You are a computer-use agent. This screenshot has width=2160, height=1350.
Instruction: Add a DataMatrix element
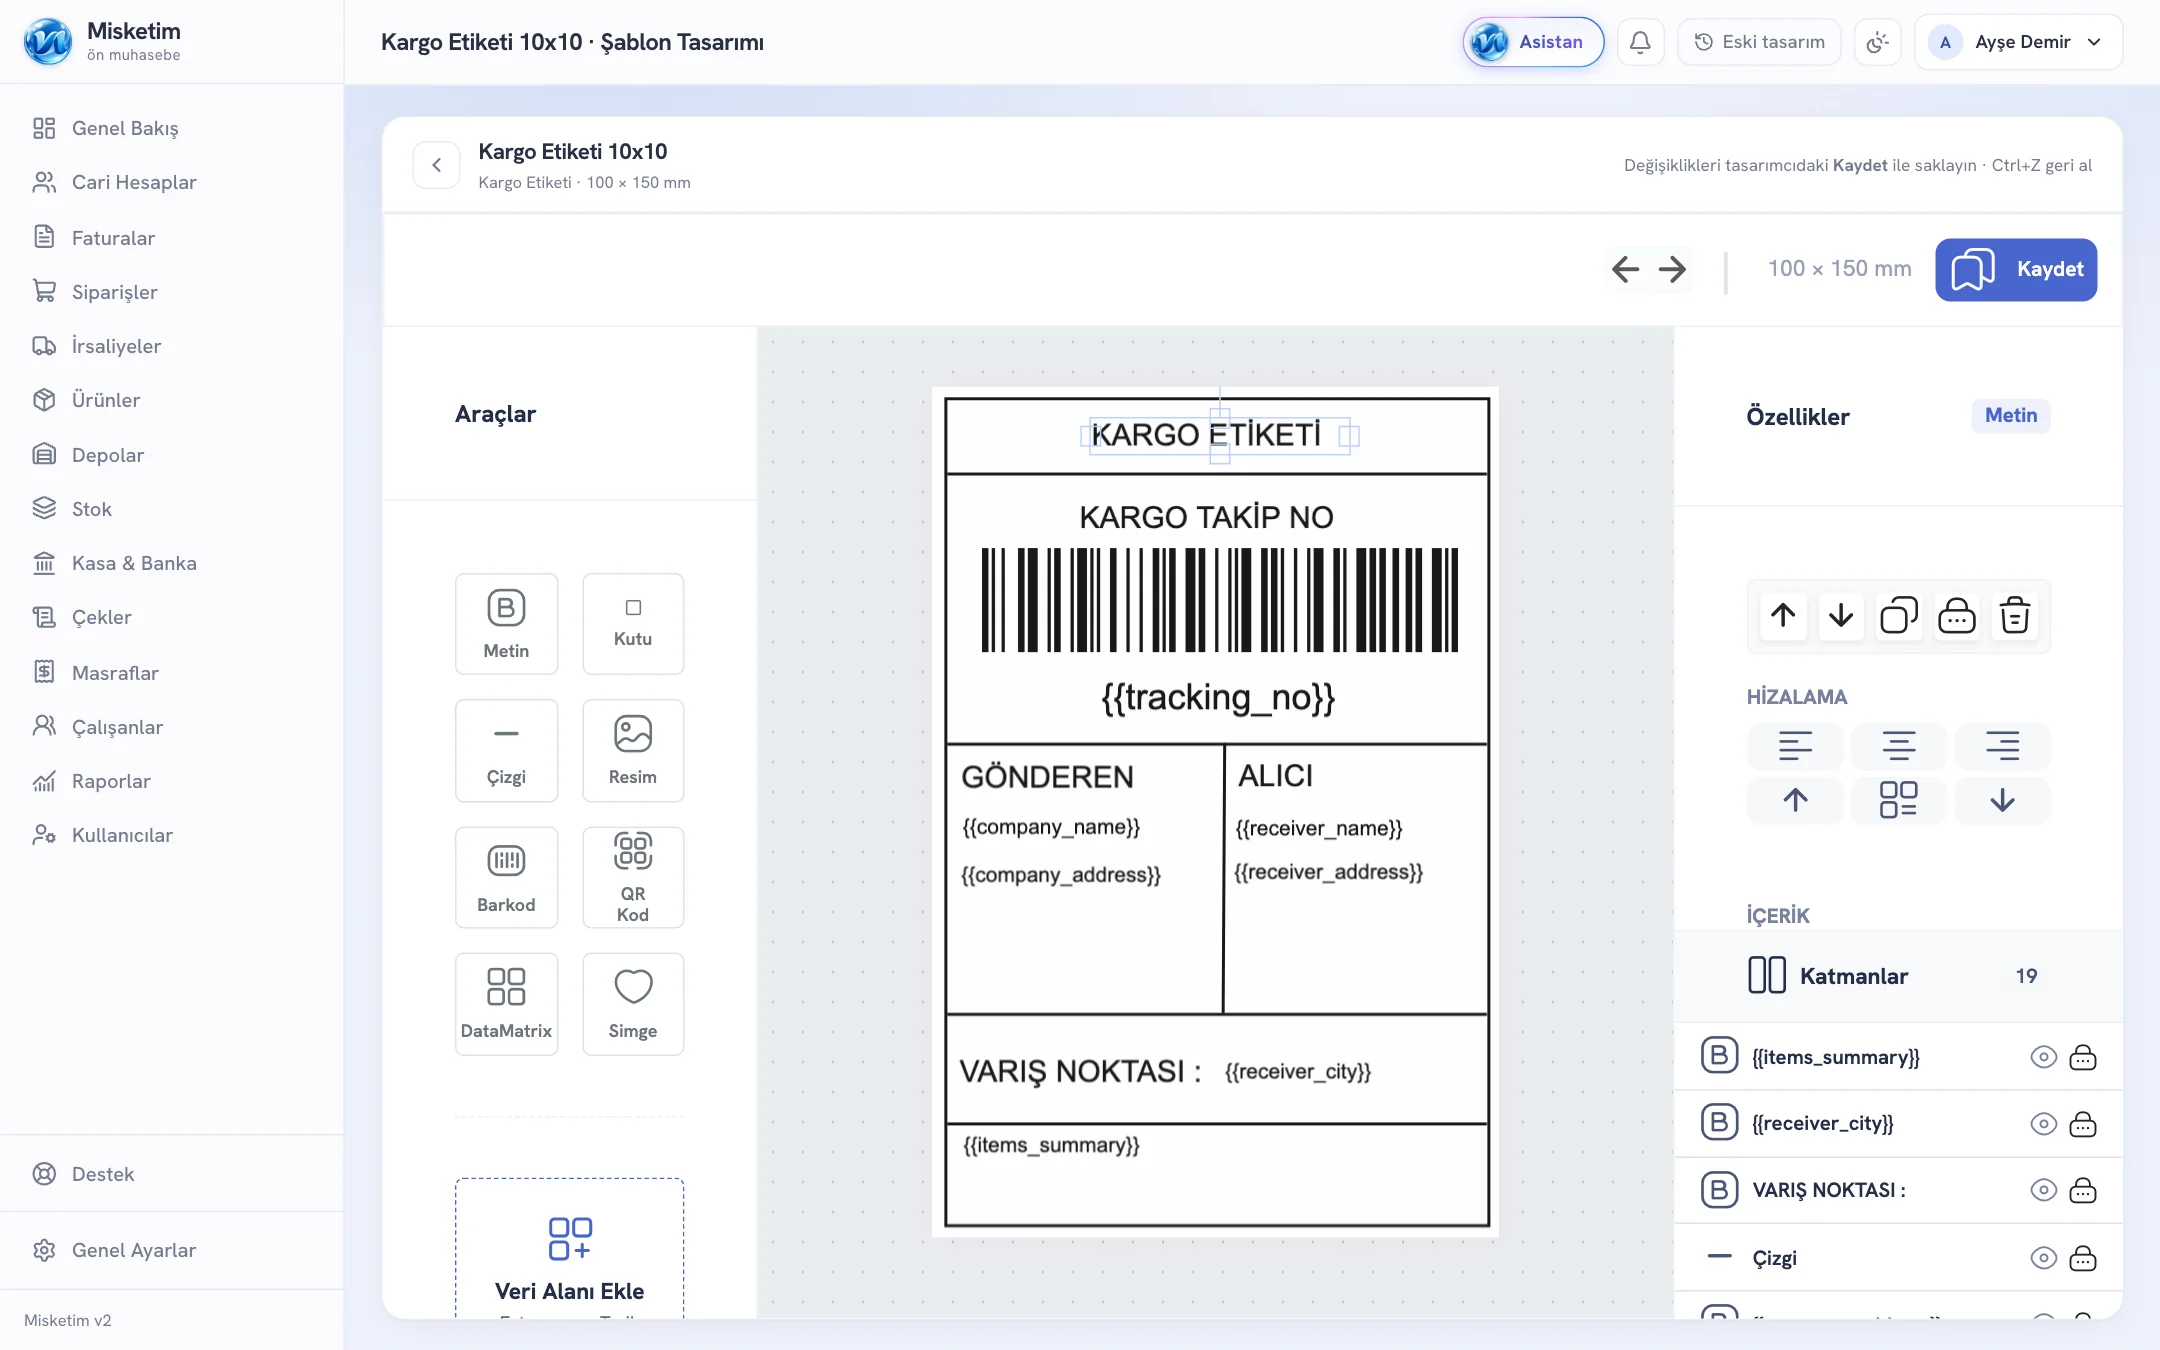(506, 1004)
